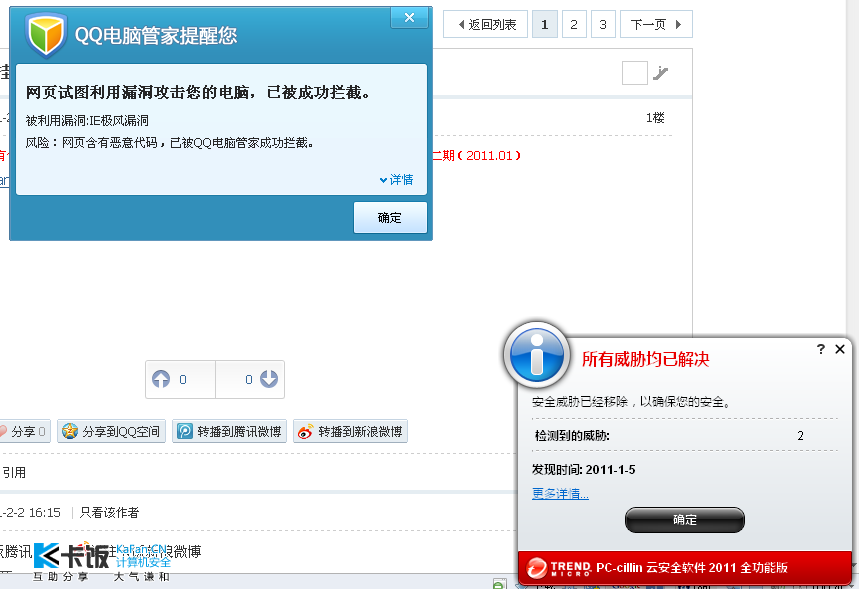Click 所有威胁均已解决 heading text
The height and width of the screenshot is (589, 859).
(x=645, y=359)
